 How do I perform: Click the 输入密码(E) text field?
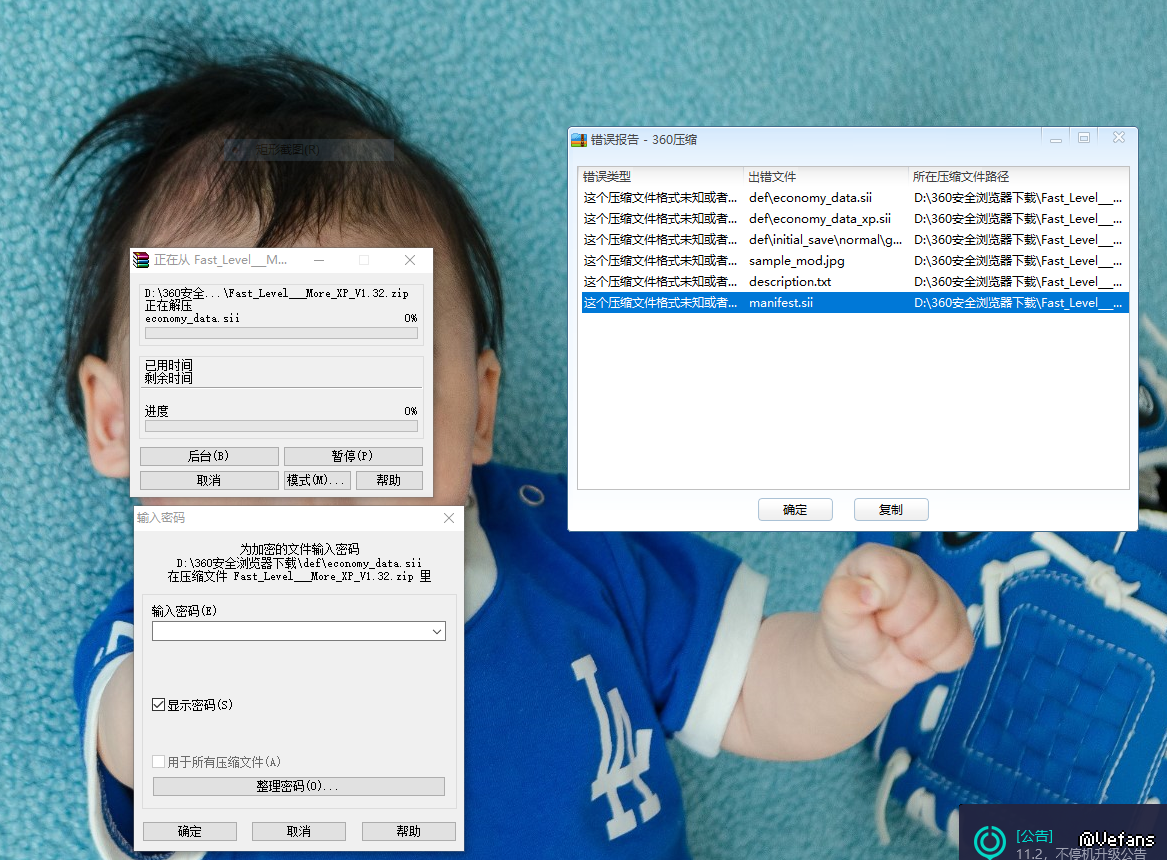pos(298,632)
